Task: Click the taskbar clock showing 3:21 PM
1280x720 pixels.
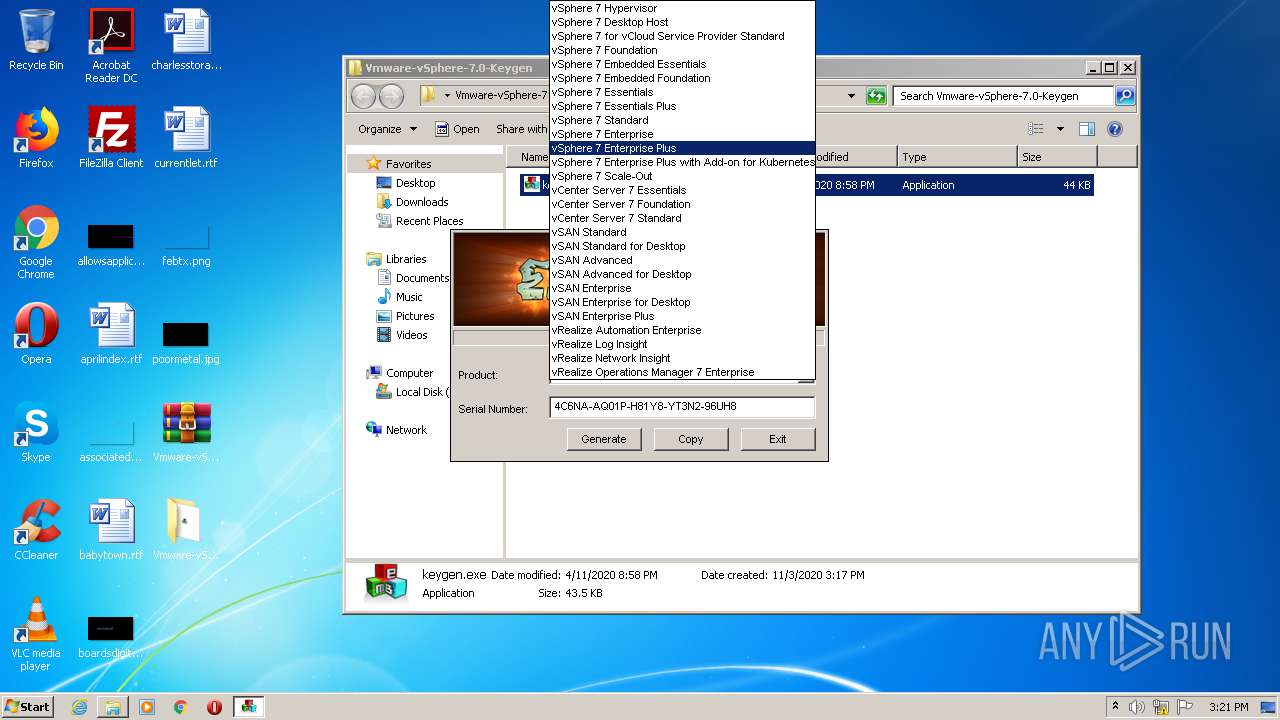Action: (1228, 707)
